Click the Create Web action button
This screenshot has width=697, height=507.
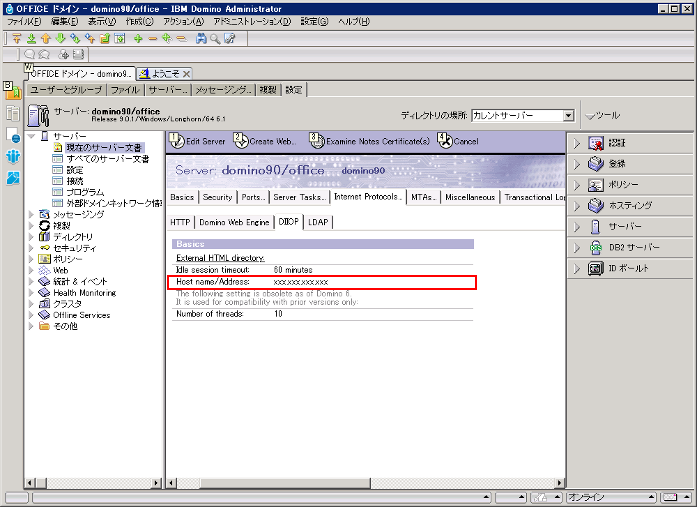(x=264, y=141)
